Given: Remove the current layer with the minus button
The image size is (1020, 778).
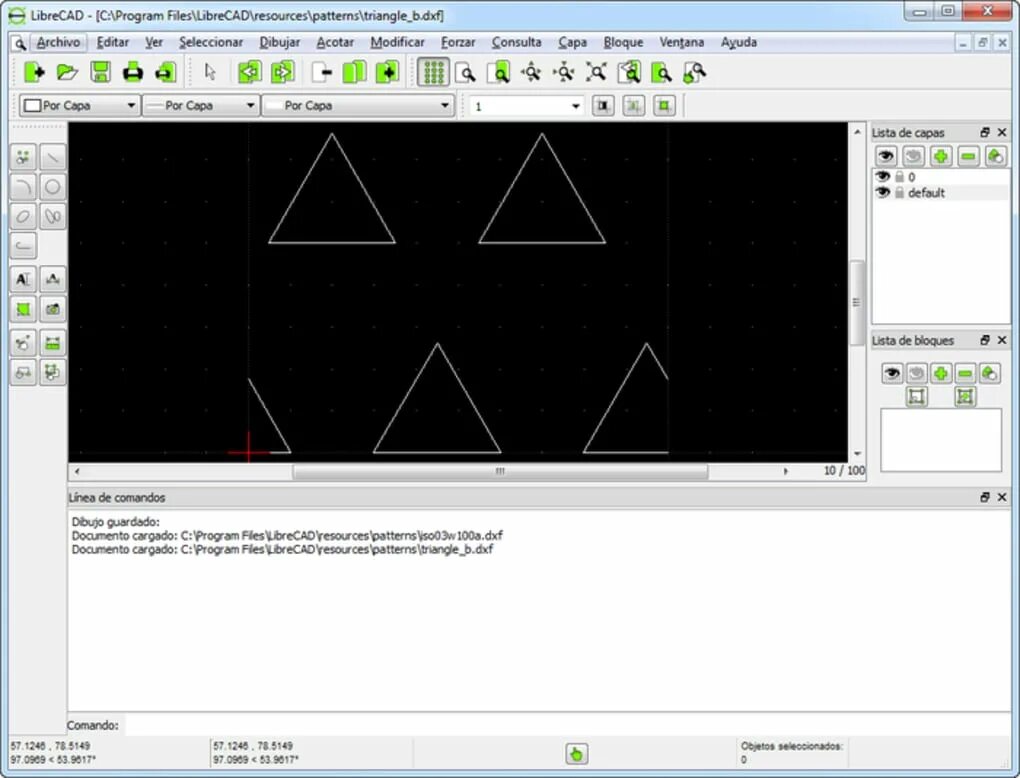Looking at the screenshot, I should coord(968,156).
